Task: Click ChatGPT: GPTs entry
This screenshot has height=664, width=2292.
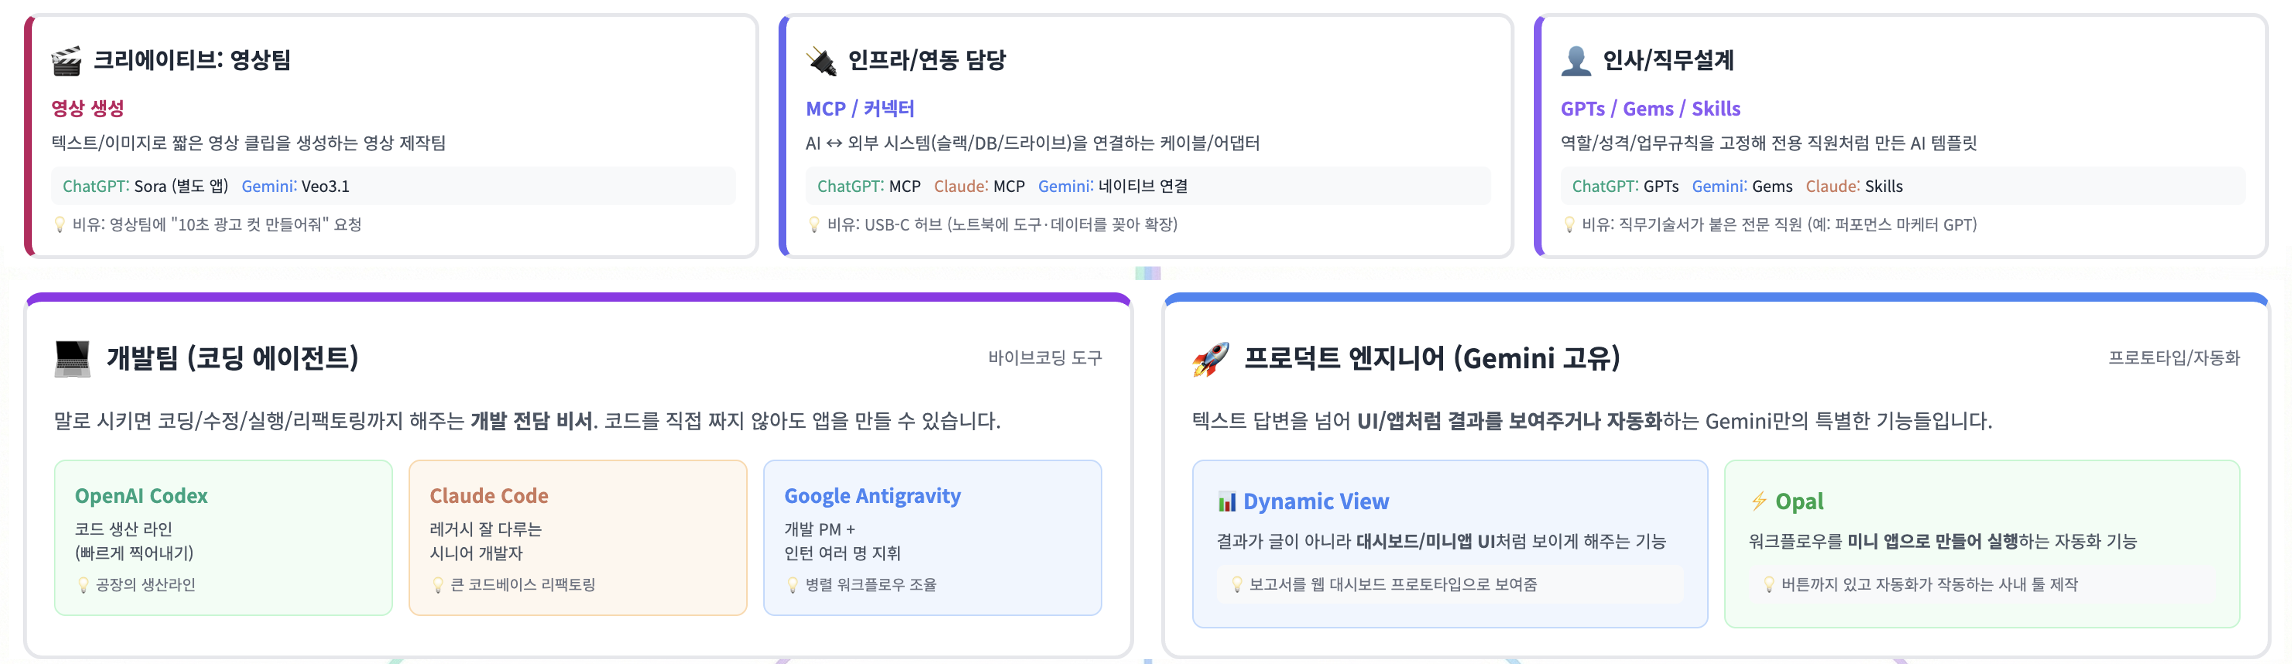Action: 1625,186
